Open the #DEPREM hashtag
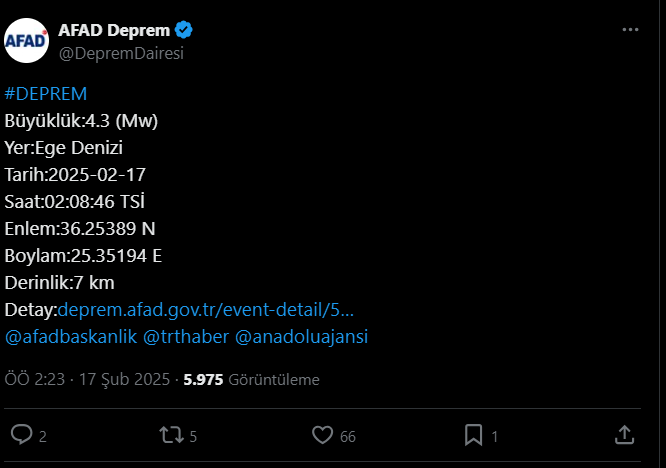Screen dimensions: 666x468 pos(46,94)
